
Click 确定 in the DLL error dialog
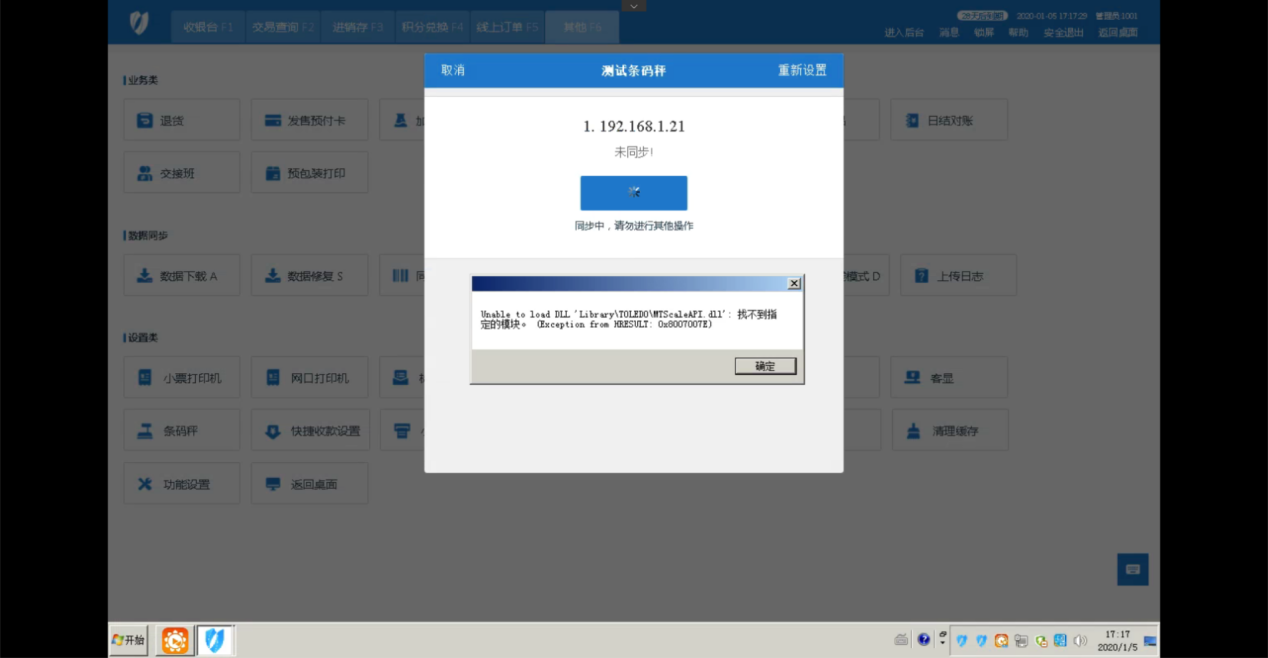[x=765, y=366]
